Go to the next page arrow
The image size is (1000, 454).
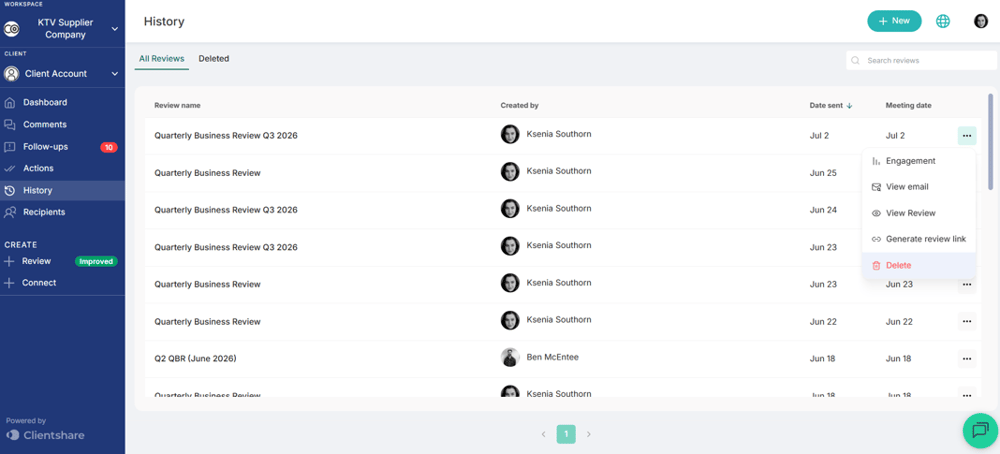coord(589,434)
